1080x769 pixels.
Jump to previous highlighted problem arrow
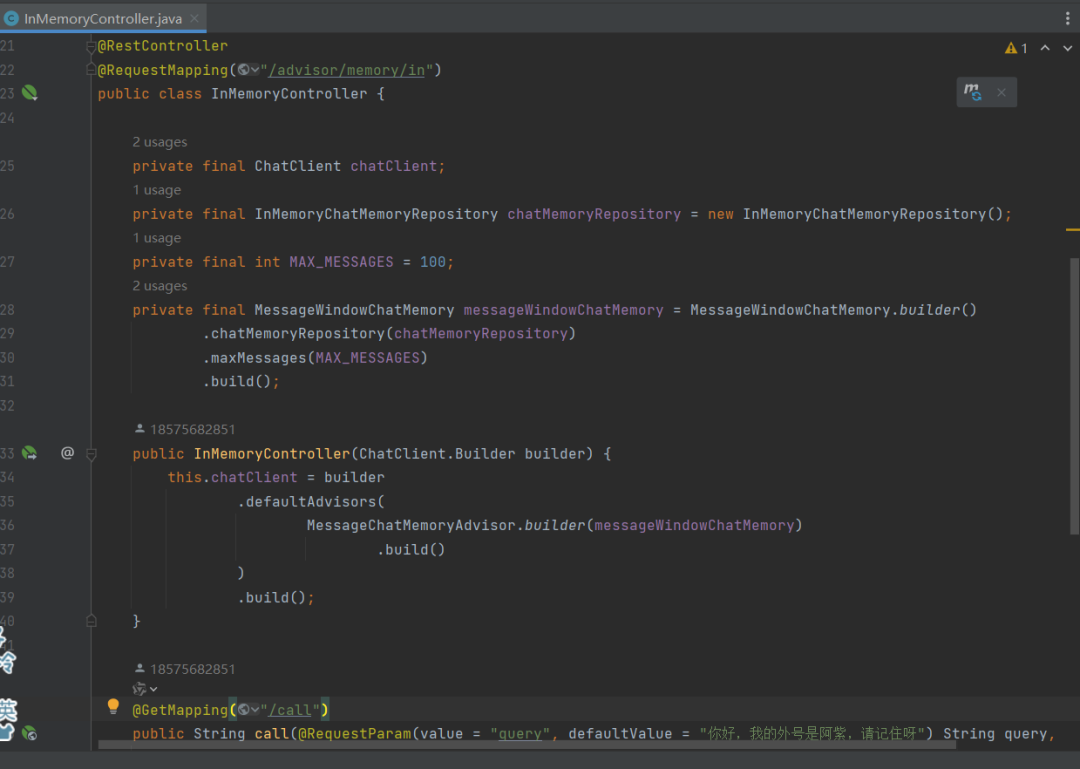(1045, 48)
